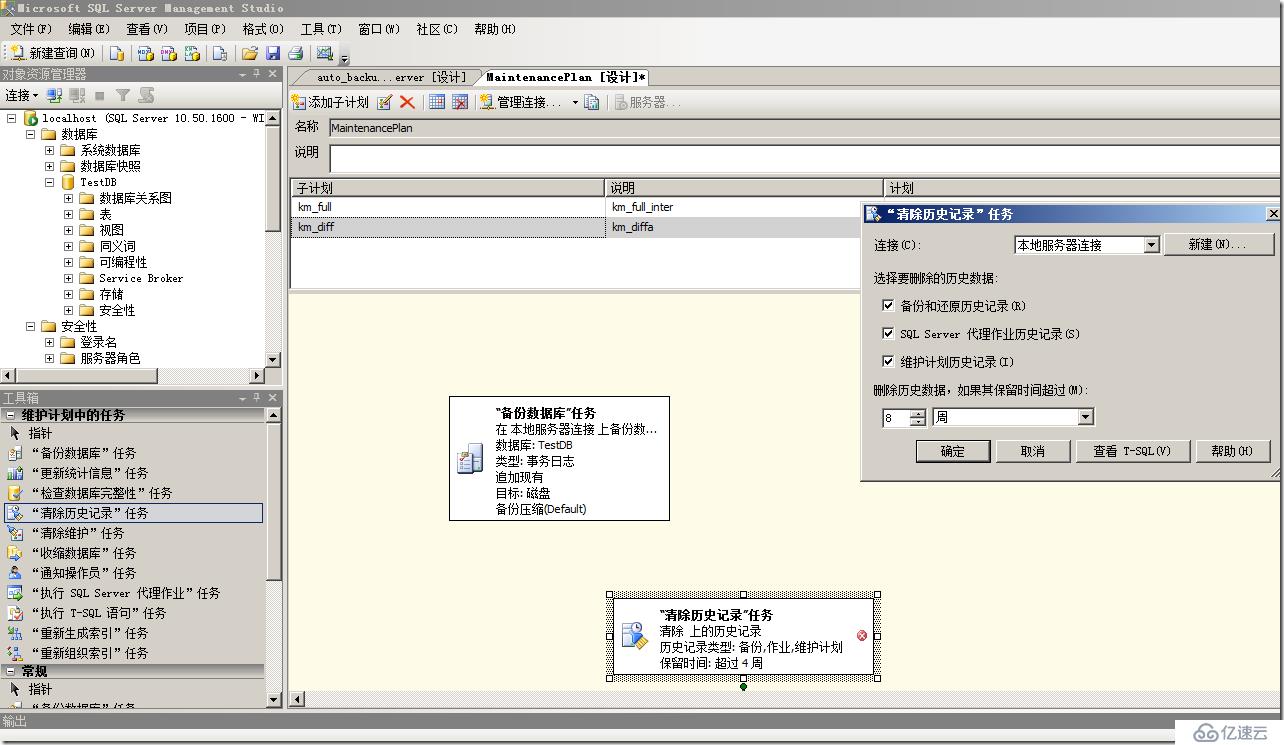Click the subplan schedule calendar icon

(x=437, y=102)
